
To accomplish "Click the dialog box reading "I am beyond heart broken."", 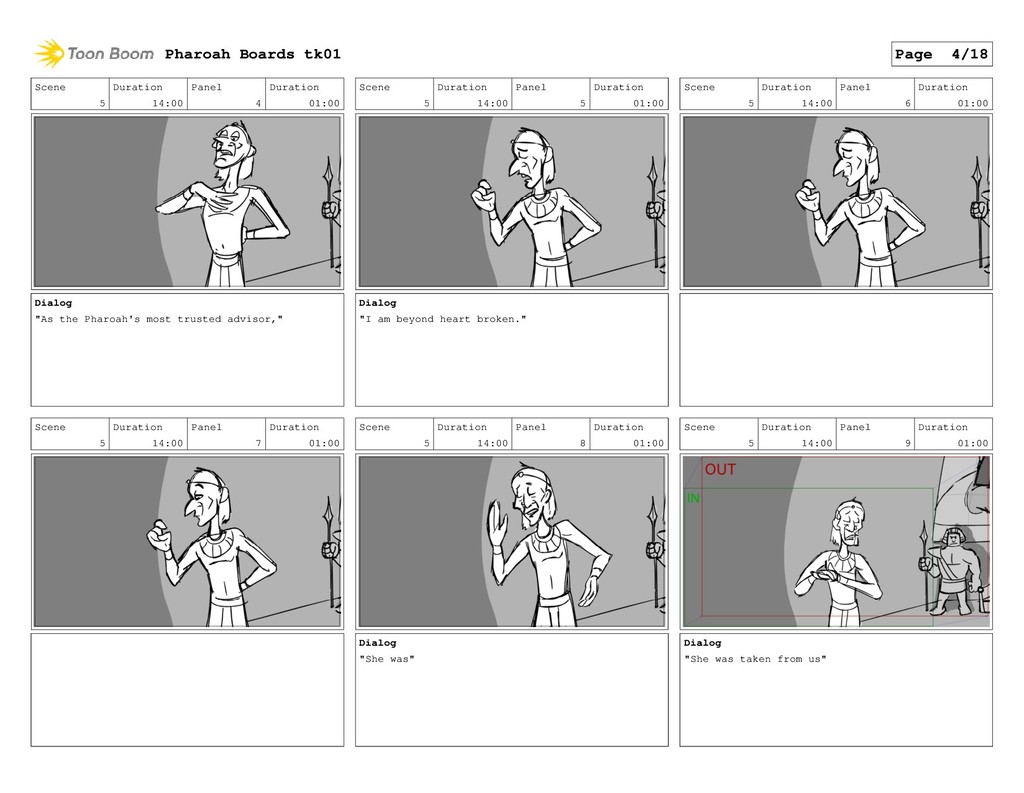I will [x=512, y=350].
